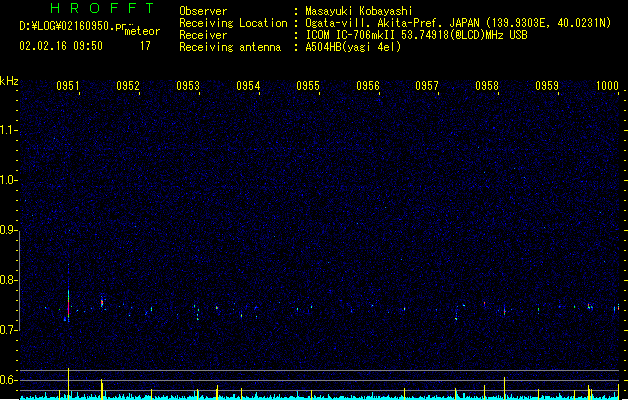Click the 0.9 kHz axis label
Viewport: 629px width, 400px height.
point(8,230)
